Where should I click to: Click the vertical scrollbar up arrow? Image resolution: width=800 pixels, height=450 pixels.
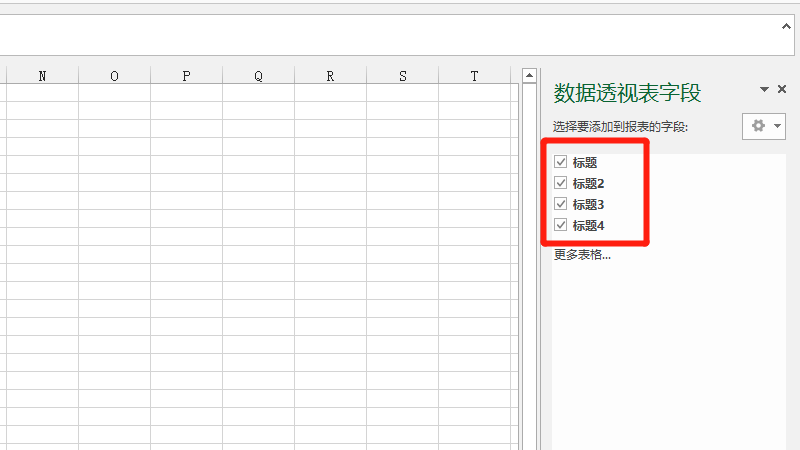(529, 76)
